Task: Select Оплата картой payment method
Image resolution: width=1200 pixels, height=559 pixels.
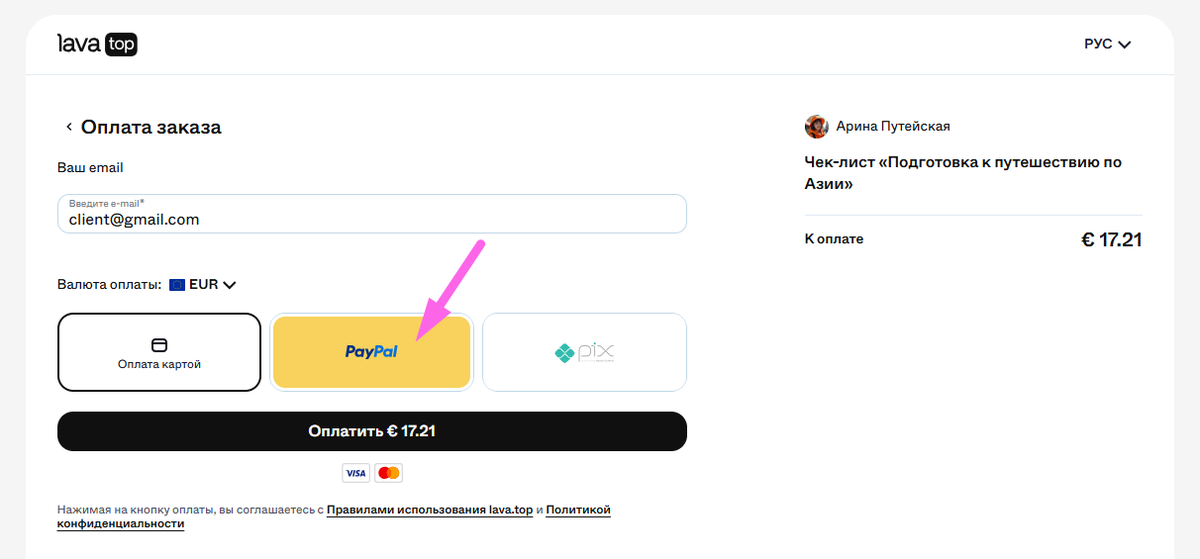Action: (x=159, y=352)
